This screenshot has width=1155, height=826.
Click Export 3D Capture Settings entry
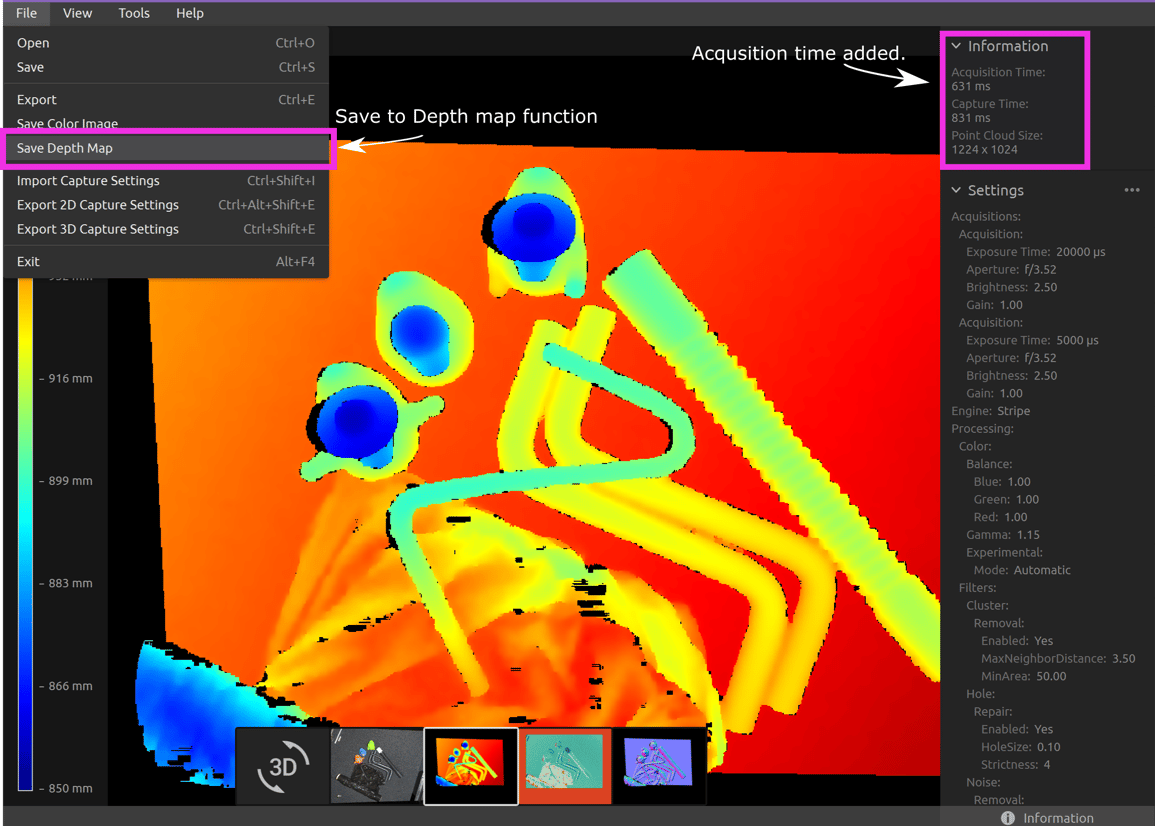pos(96,228)
